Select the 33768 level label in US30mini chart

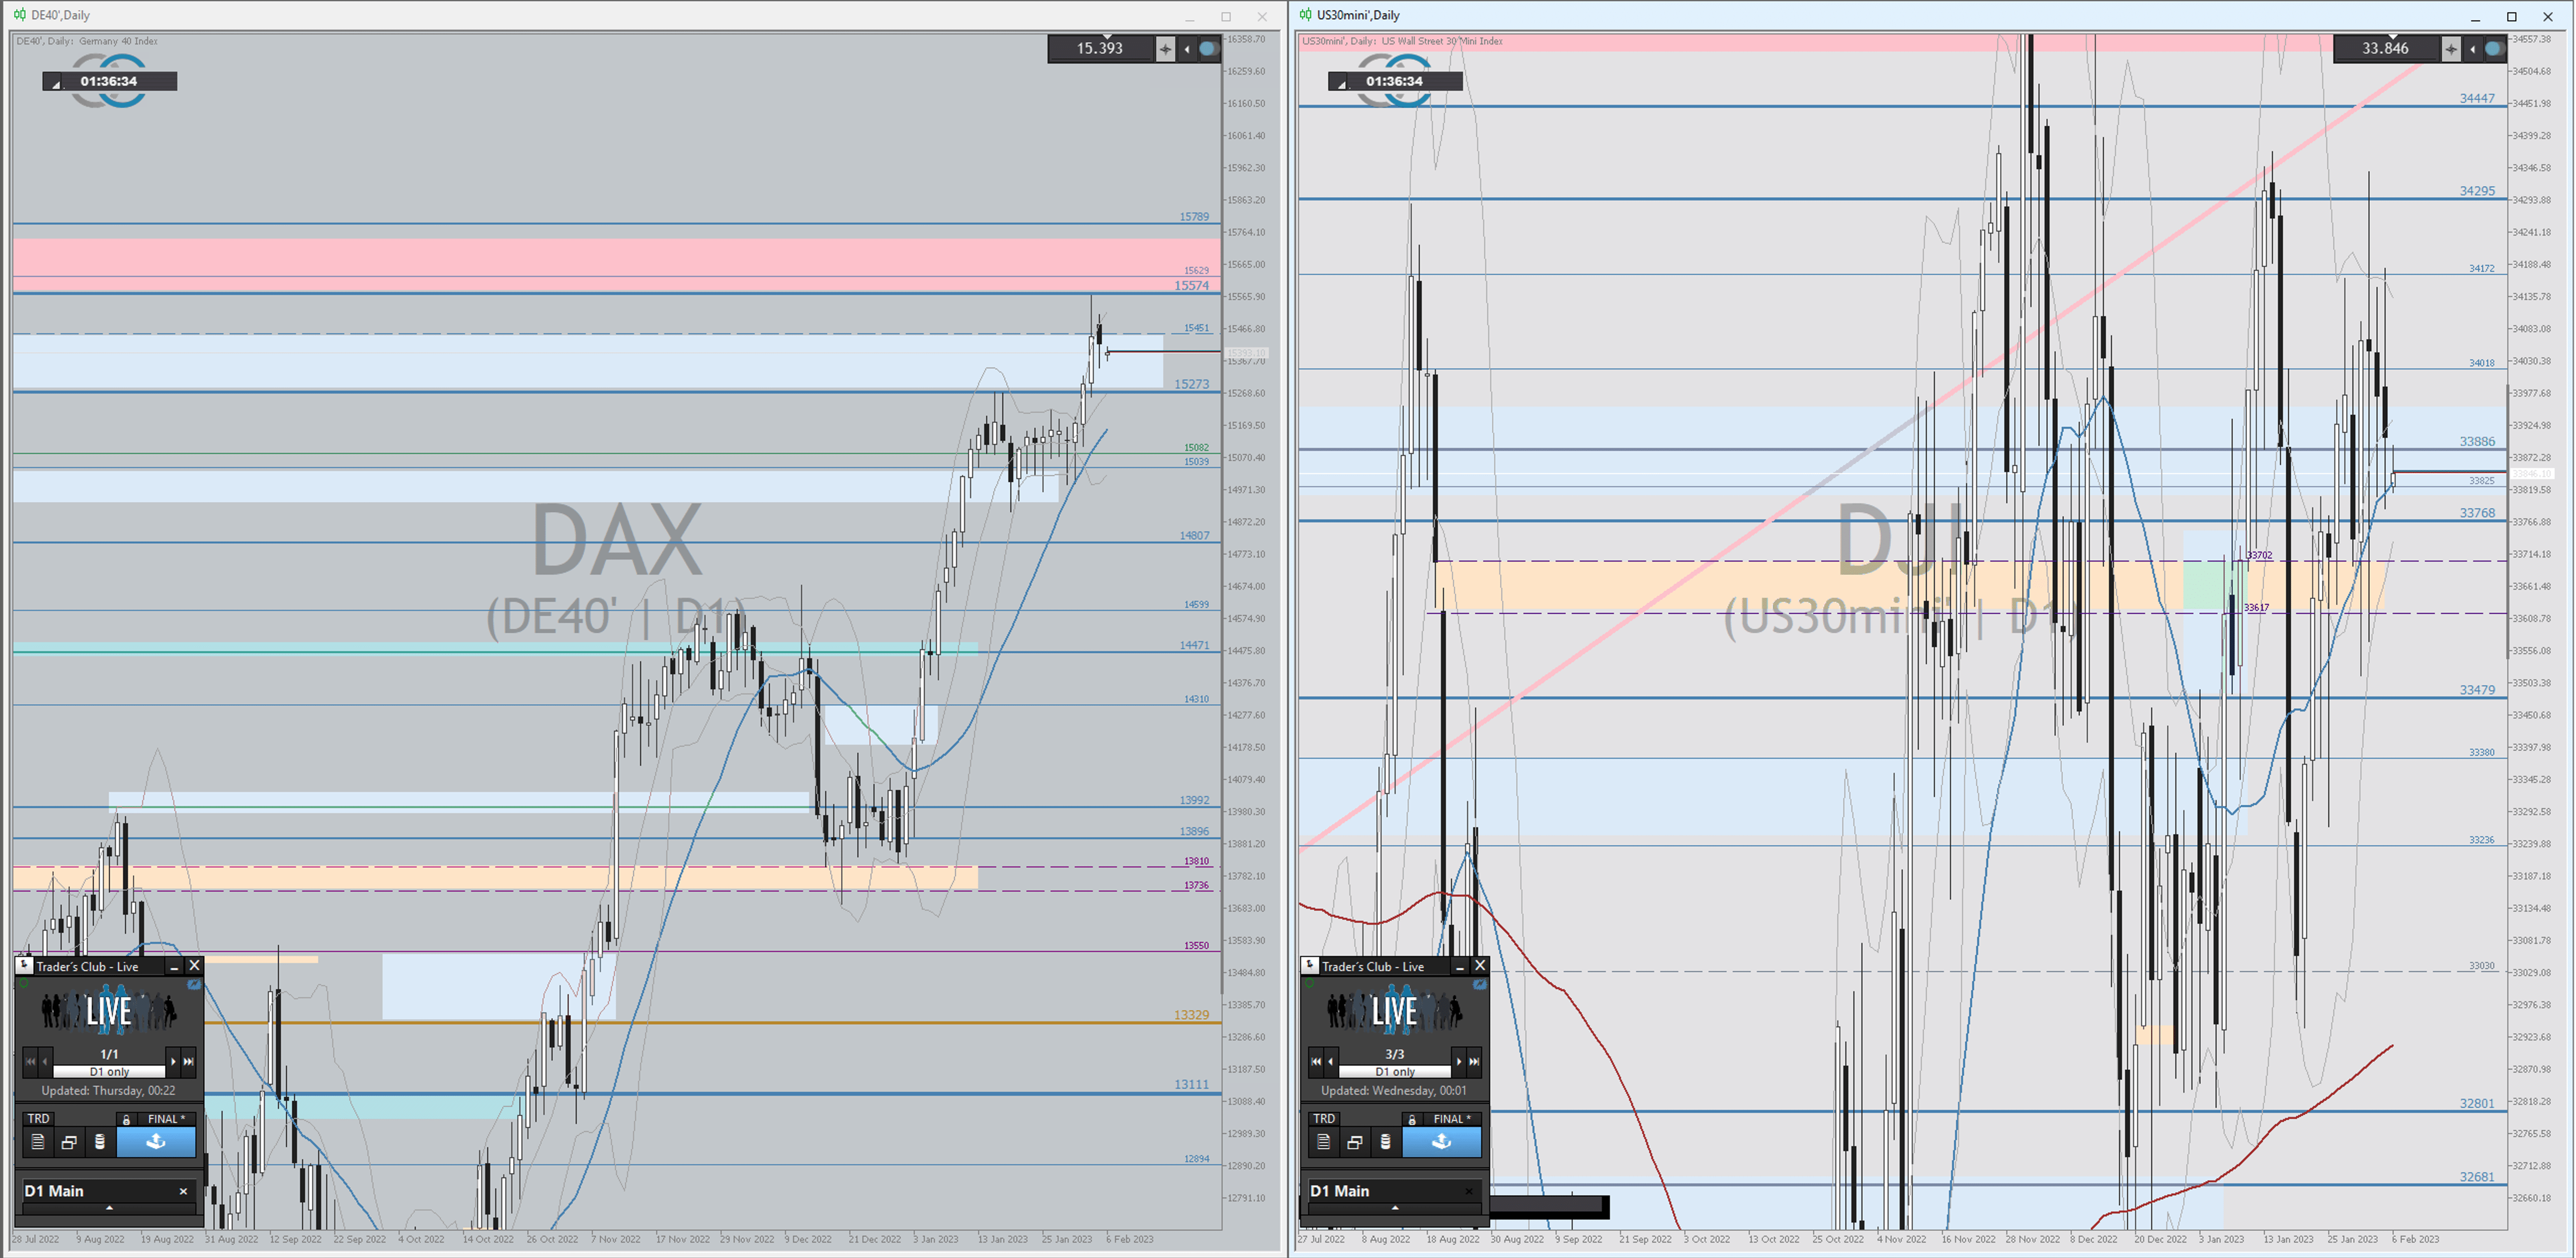pyautogui.click(x=2477, y=512)
